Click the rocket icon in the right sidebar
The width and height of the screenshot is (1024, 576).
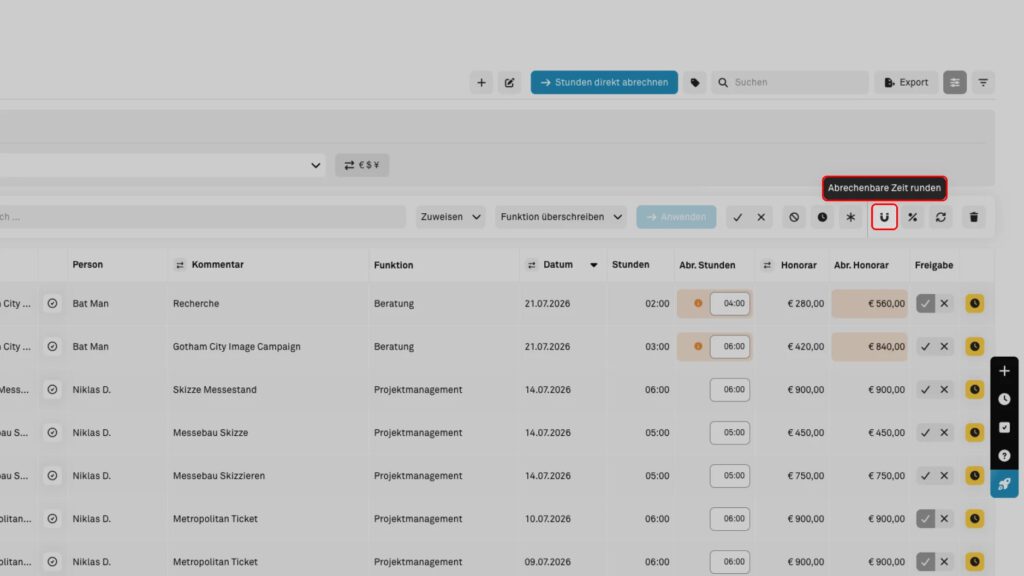coord(1004,484)
